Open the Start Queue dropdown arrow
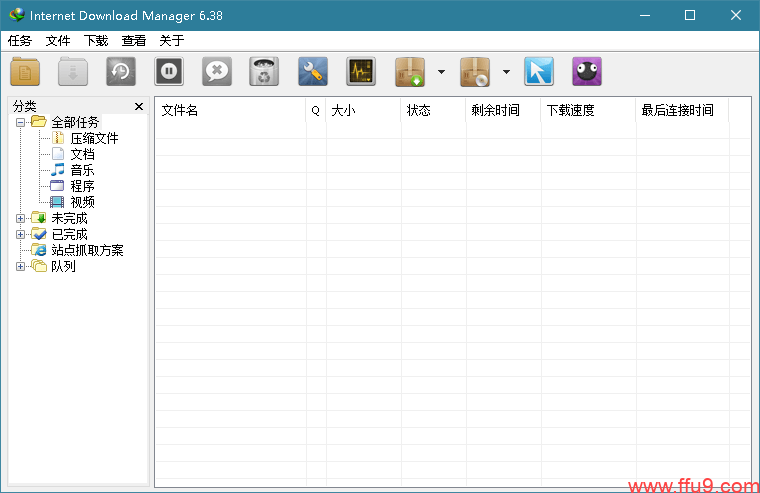 [441, 72]
